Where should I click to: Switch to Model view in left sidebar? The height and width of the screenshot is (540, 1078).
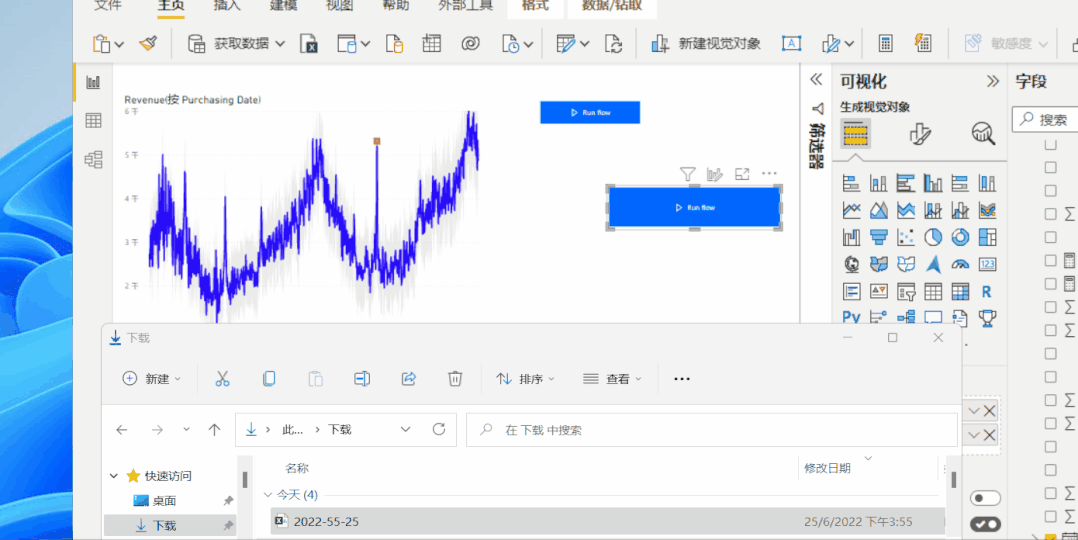coord(93,159)
